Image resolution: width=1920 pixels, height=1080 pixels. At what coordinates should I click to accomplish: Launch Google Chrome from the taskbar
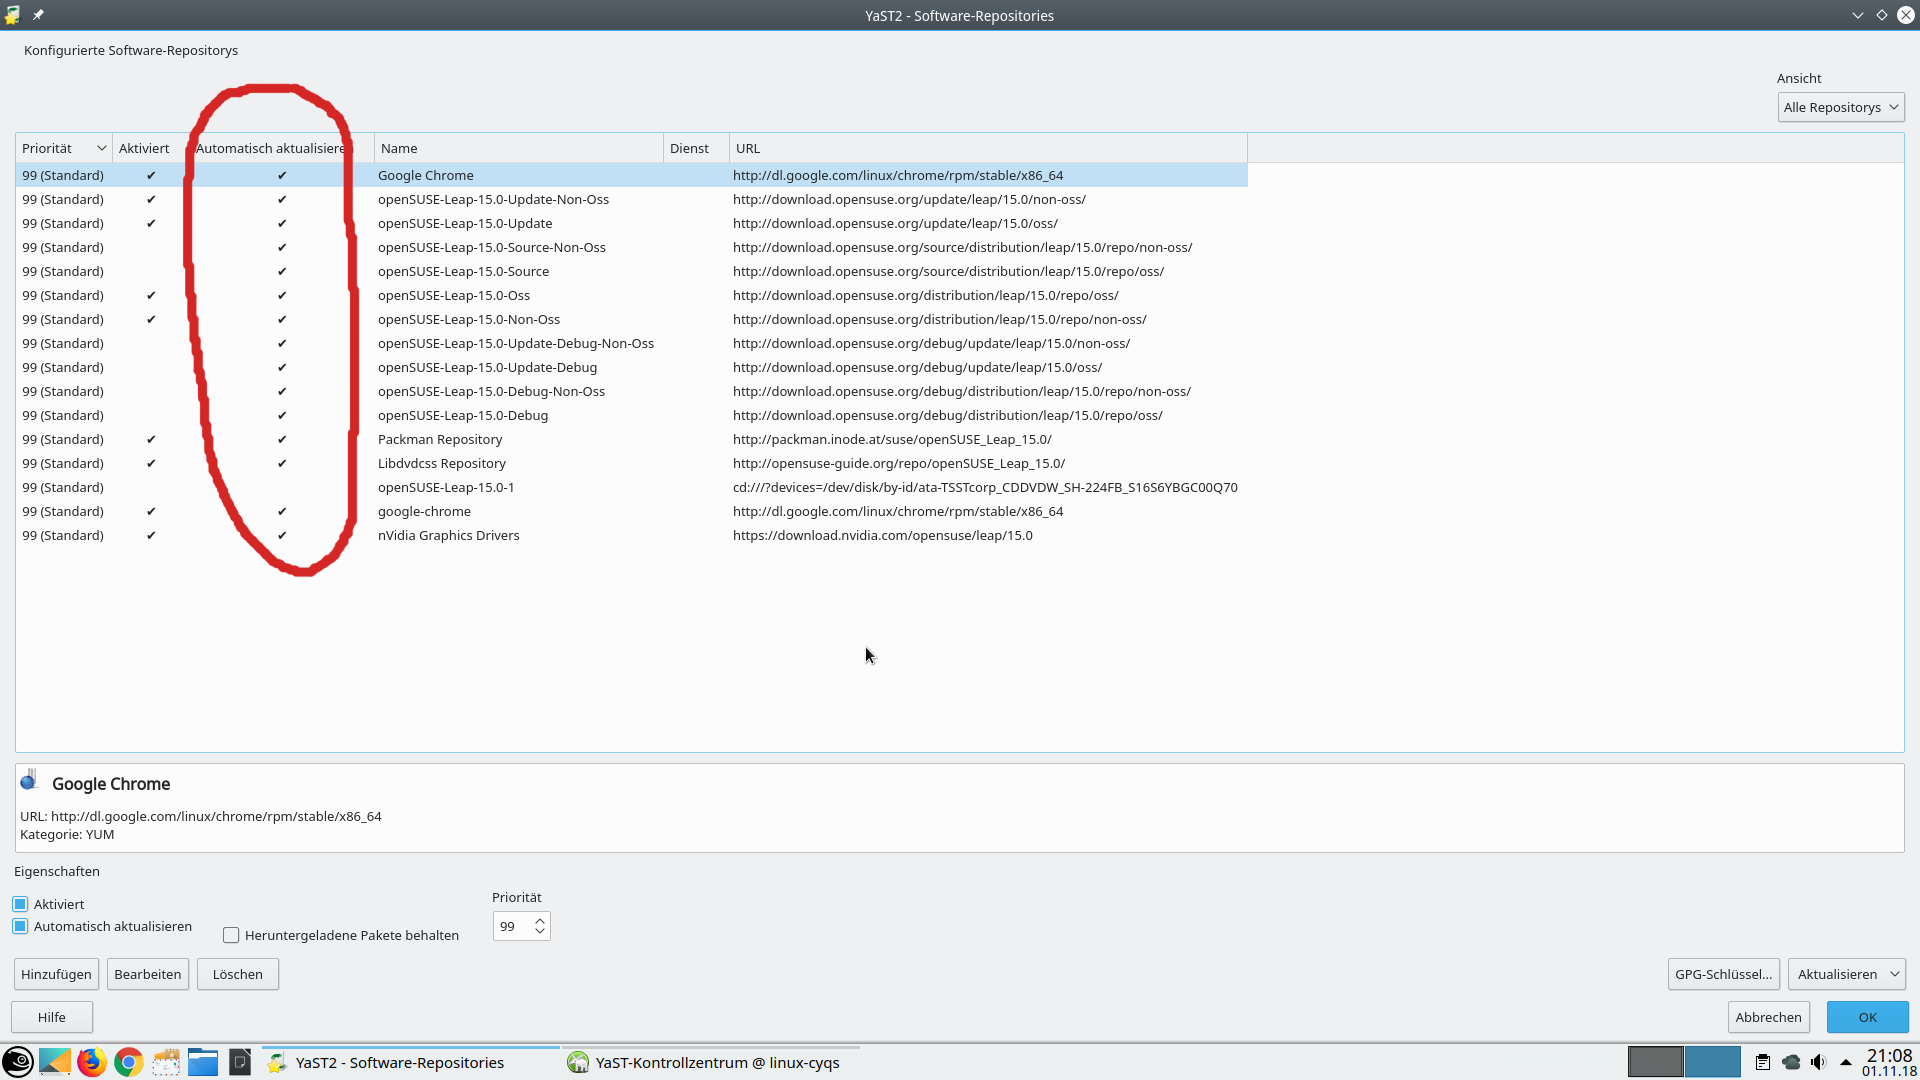click(x=128, y=1062)
